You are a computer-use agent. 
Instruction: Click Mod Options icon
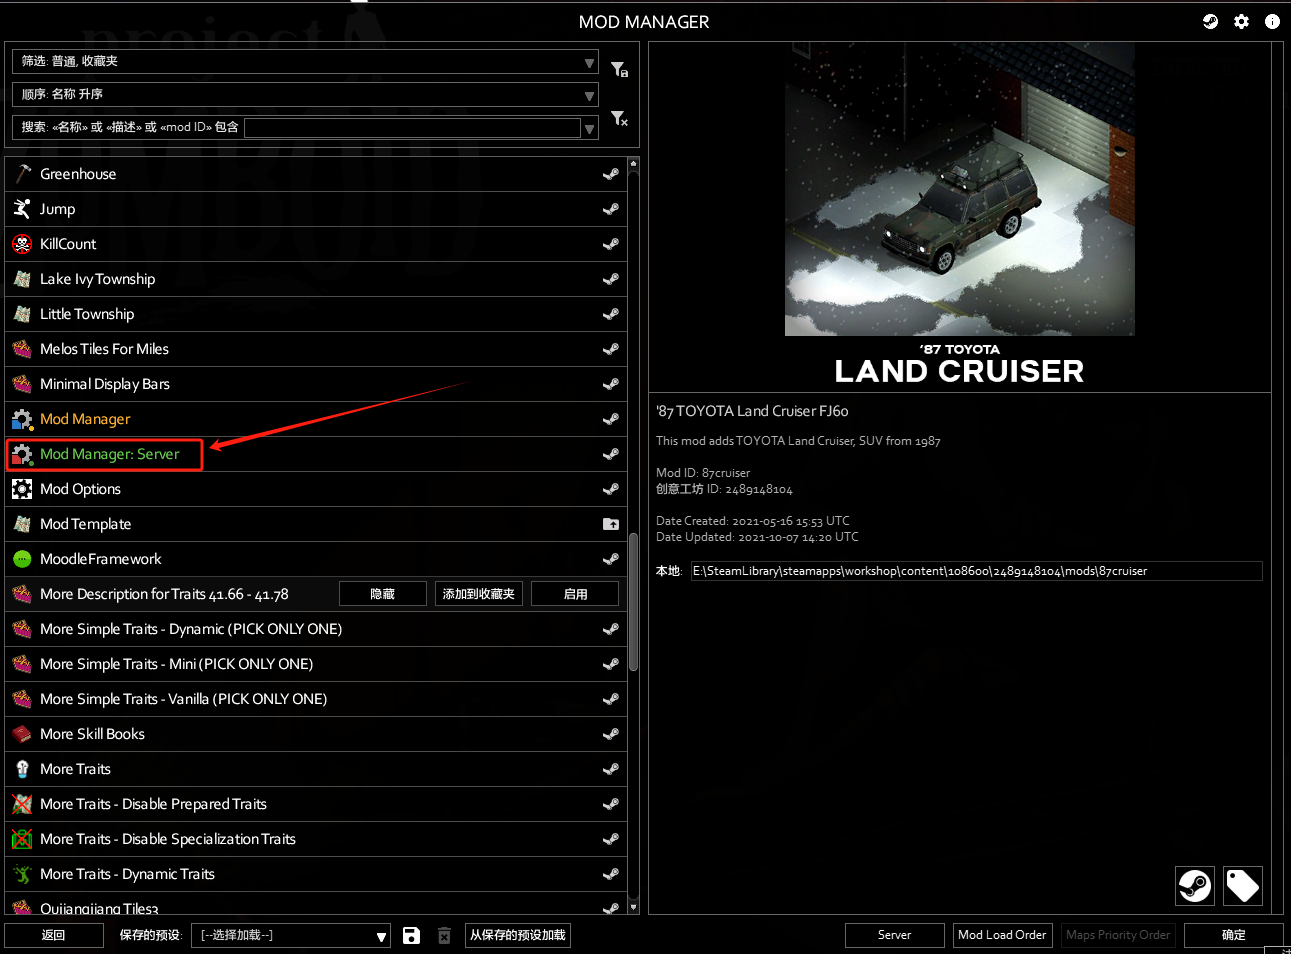(22, 489)
